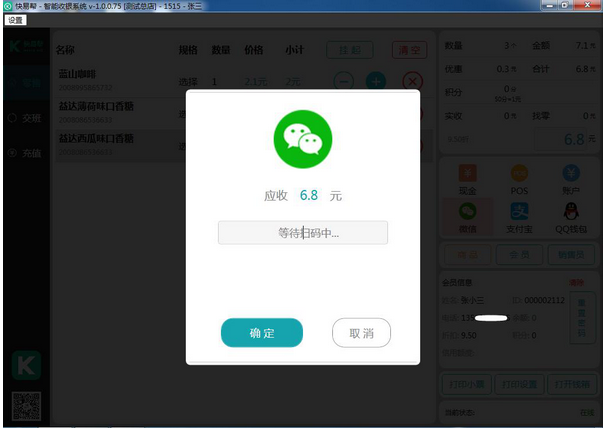
Task: Click the 6.8 amount received input box
Action: click(561, 139)
